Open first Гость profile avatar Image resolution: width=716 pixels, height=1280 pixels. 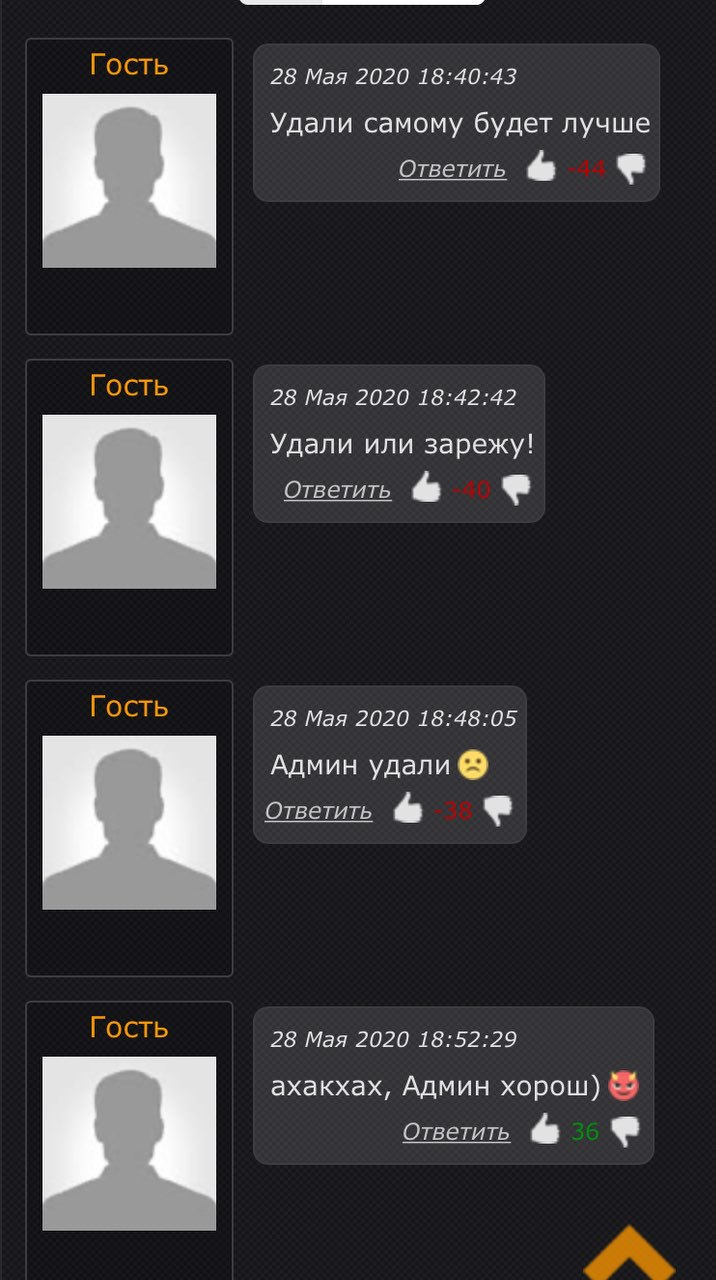129,181
